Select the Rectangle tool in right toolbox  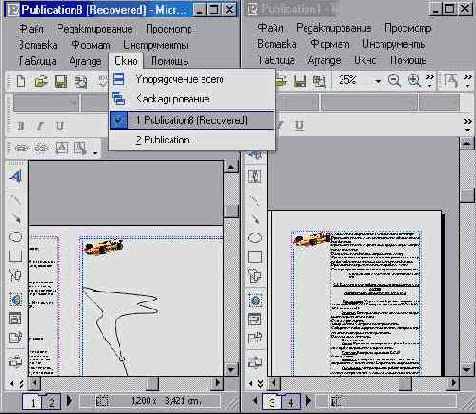(255, 257)
